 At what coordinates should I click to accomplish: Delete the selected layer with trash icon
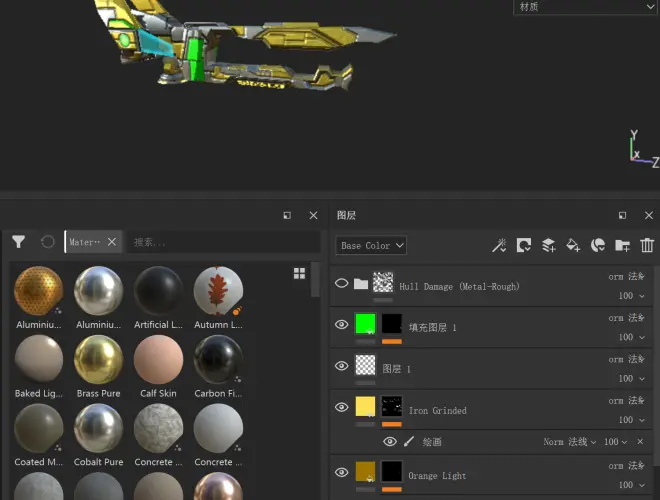(x=647, y=245)
